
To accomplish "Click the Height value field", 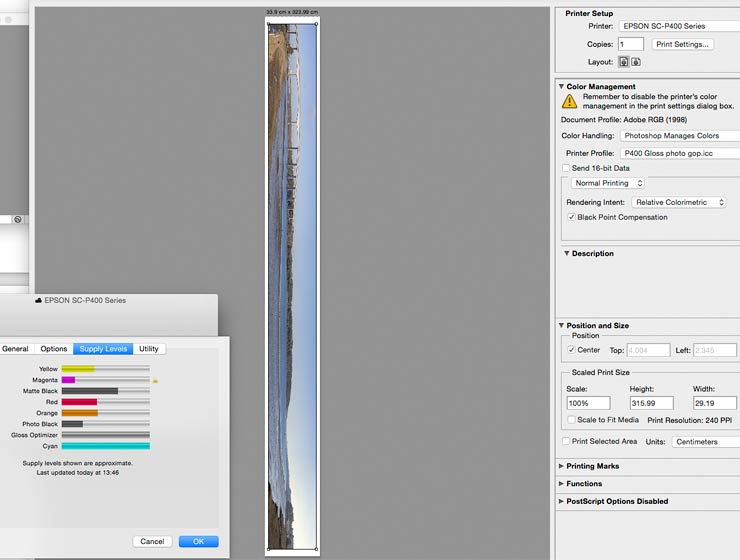I will point(651,403).
